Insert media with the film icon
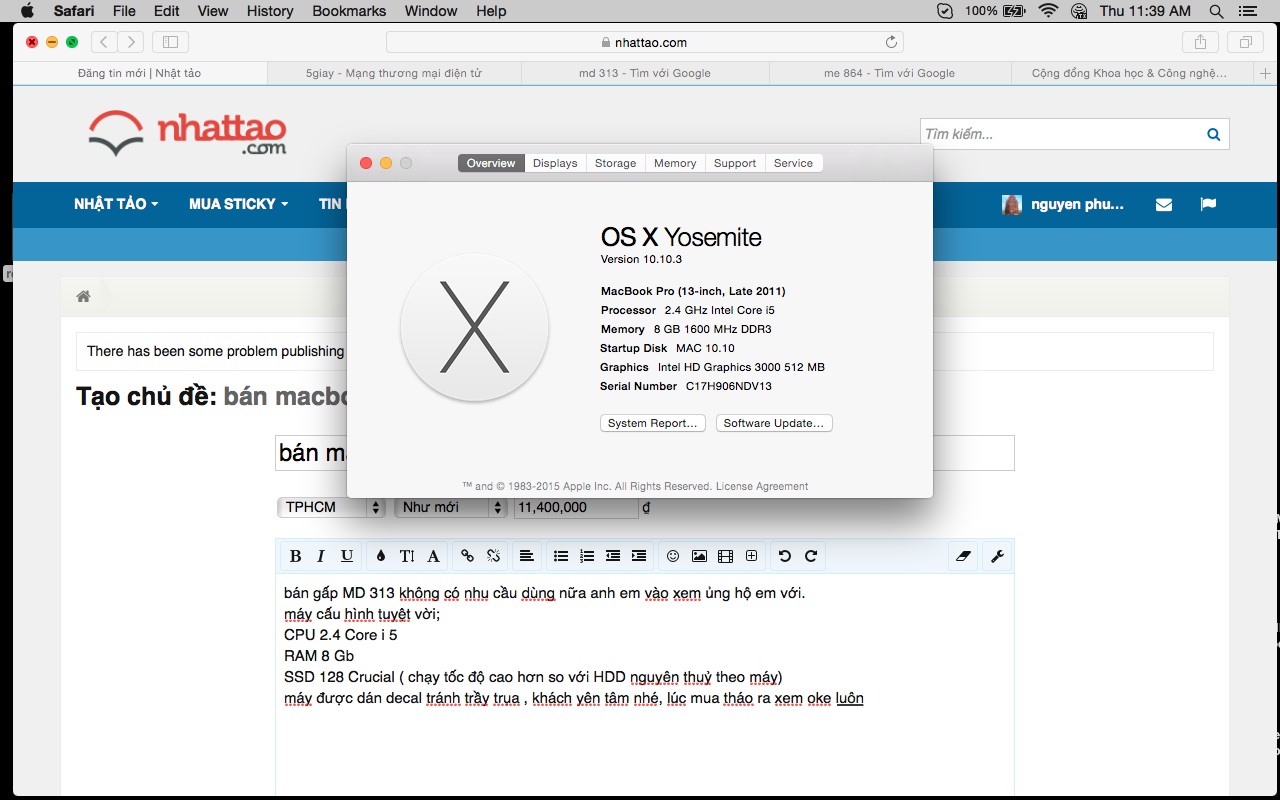This screenshot has height=800, width=1280. pos(725,556)
